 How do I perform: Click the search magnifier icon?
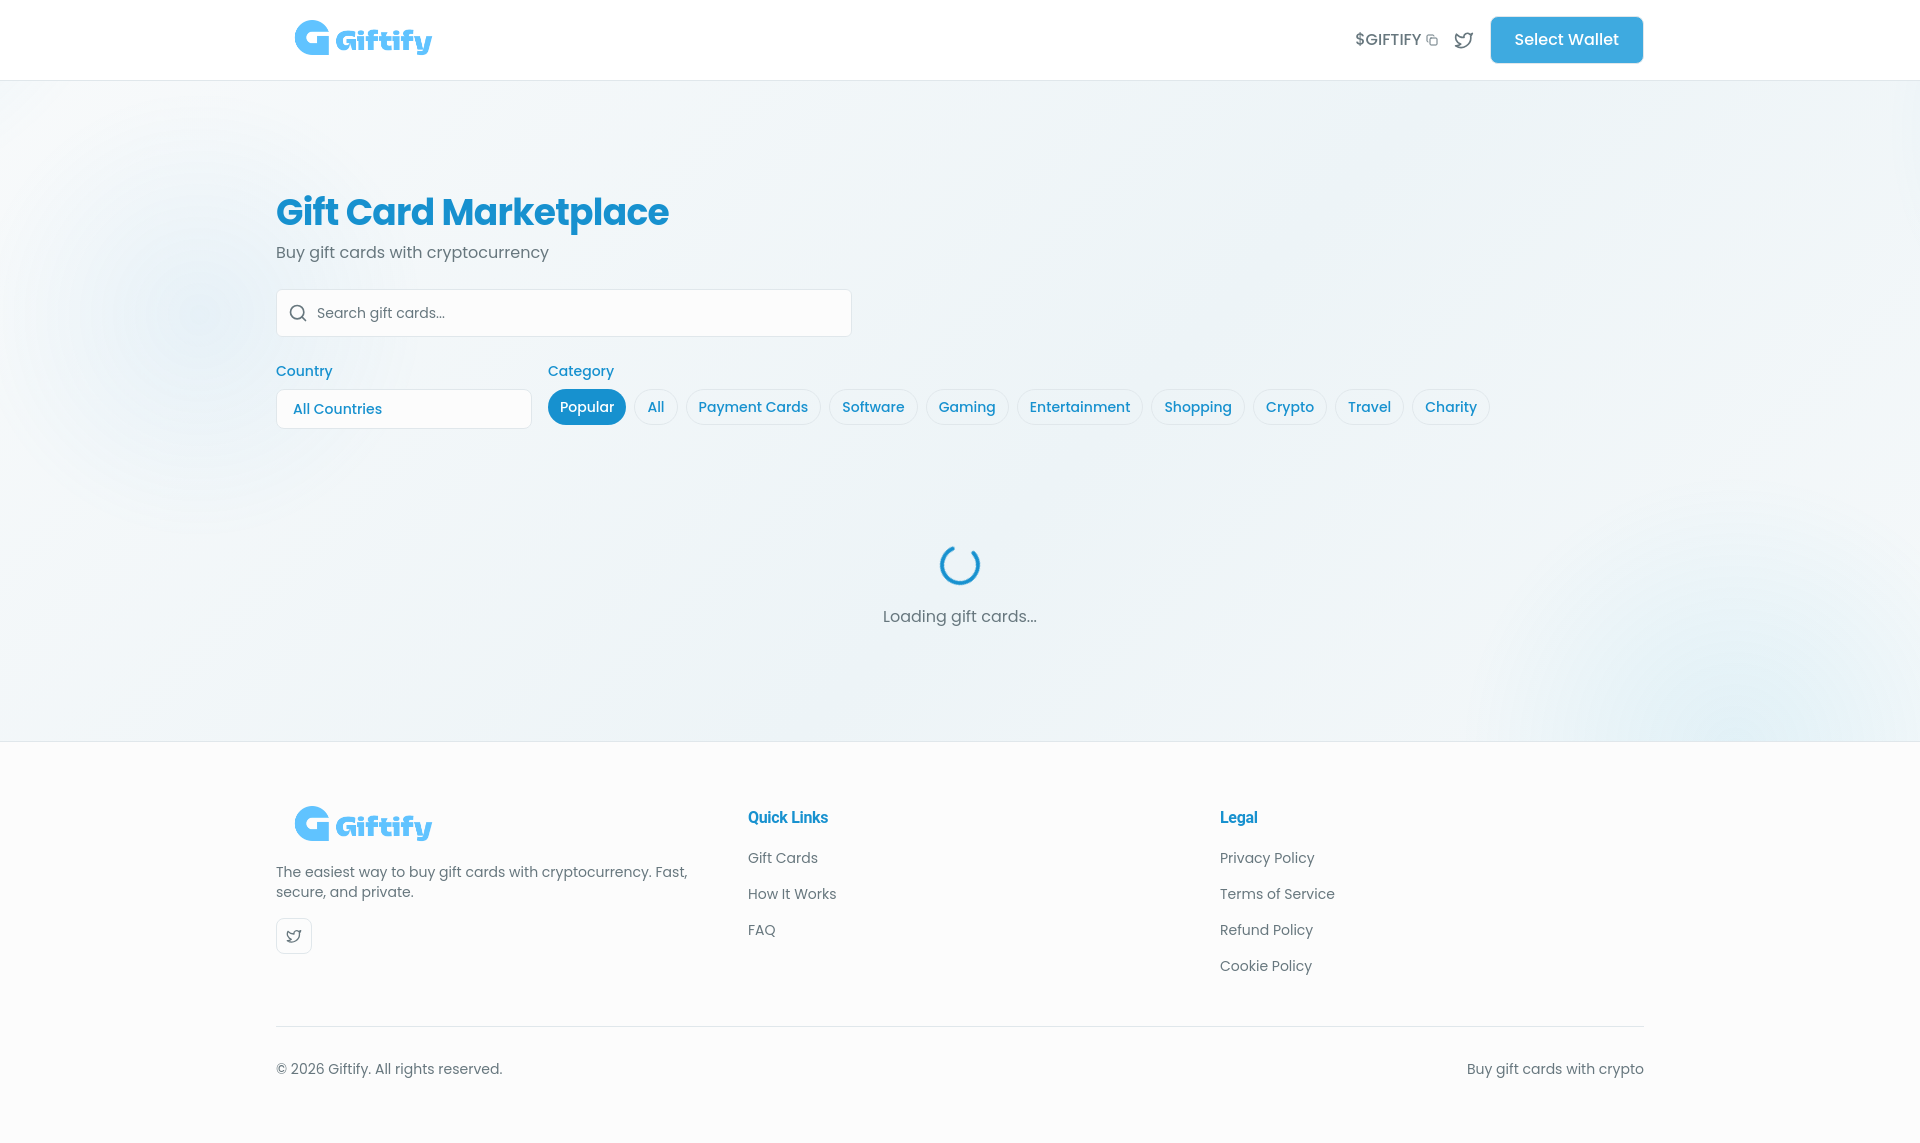click(297, 313)
